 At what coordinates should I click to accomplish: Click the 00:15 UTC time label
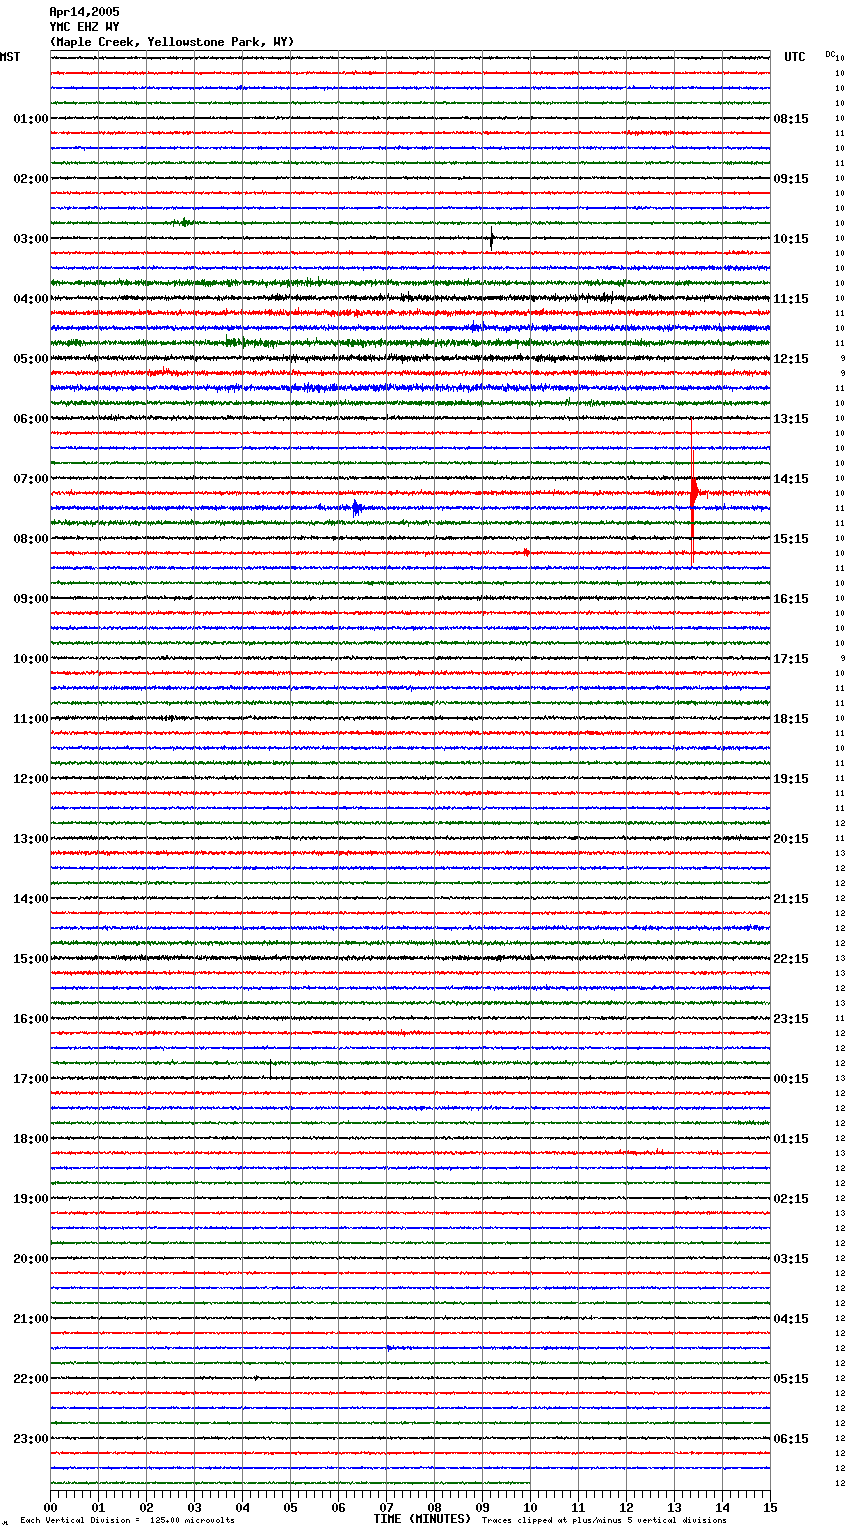791,1079
